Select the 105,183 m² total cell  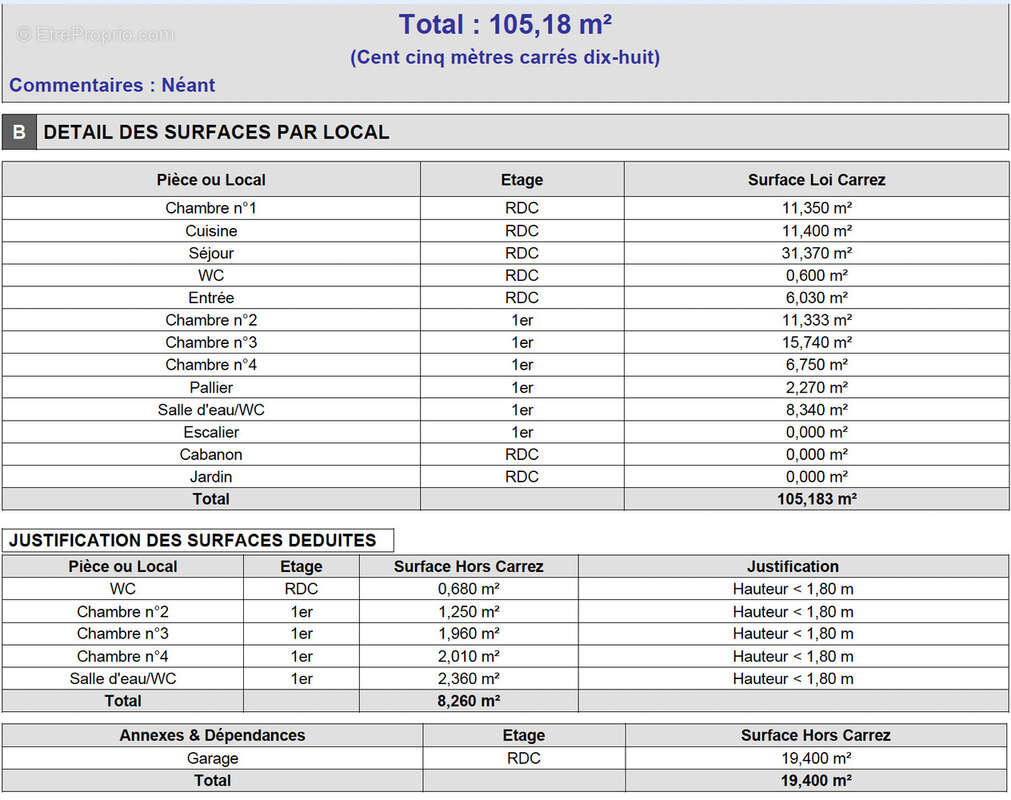[x=816, y=499]
